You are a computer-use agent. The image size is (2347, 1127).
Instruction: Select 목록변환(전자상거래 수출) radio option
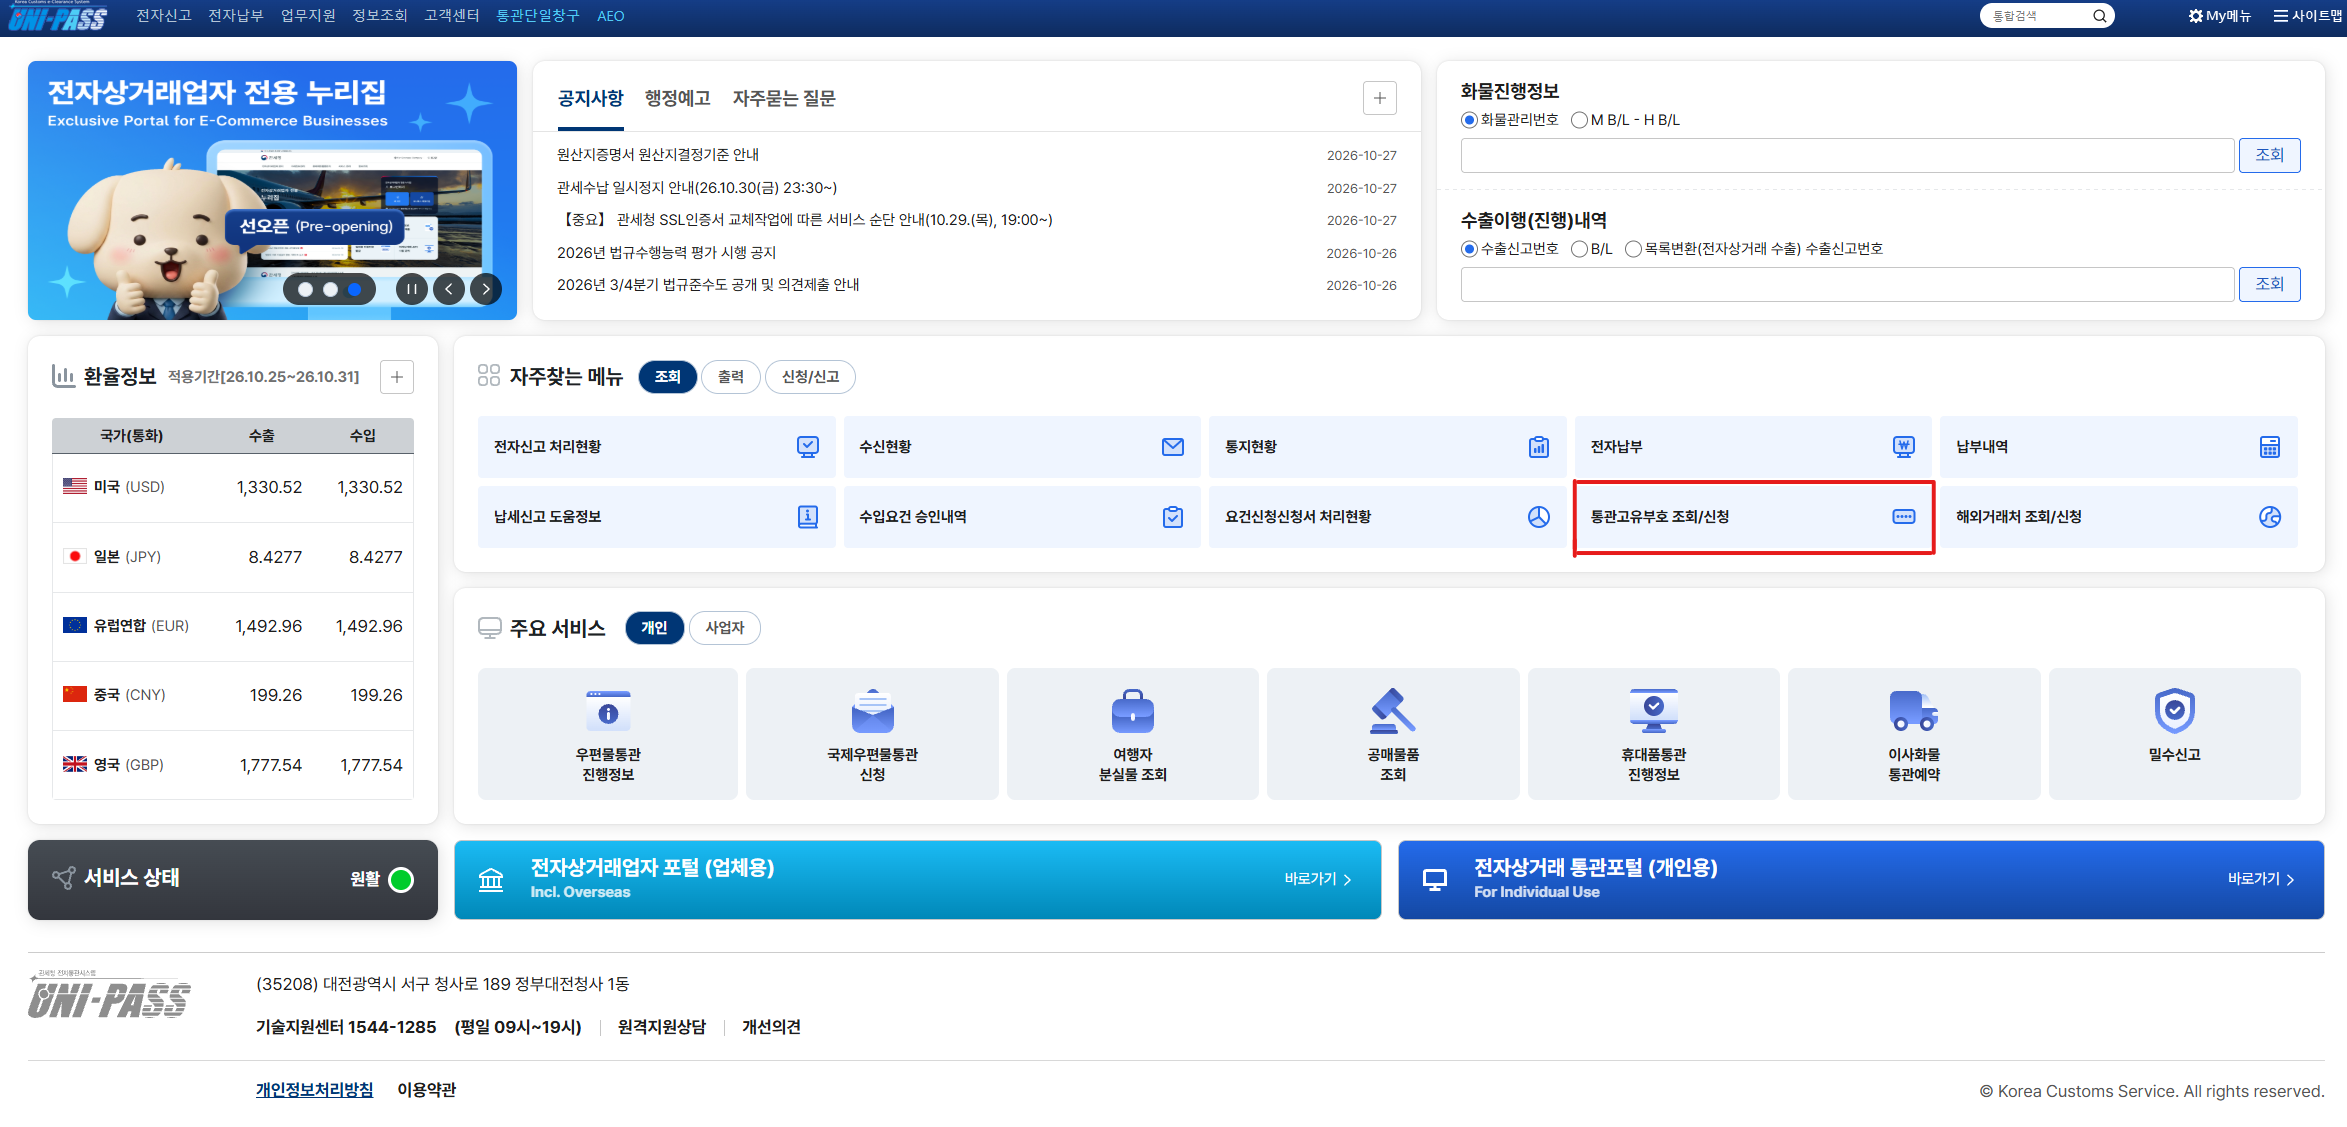pos(1633,249)
